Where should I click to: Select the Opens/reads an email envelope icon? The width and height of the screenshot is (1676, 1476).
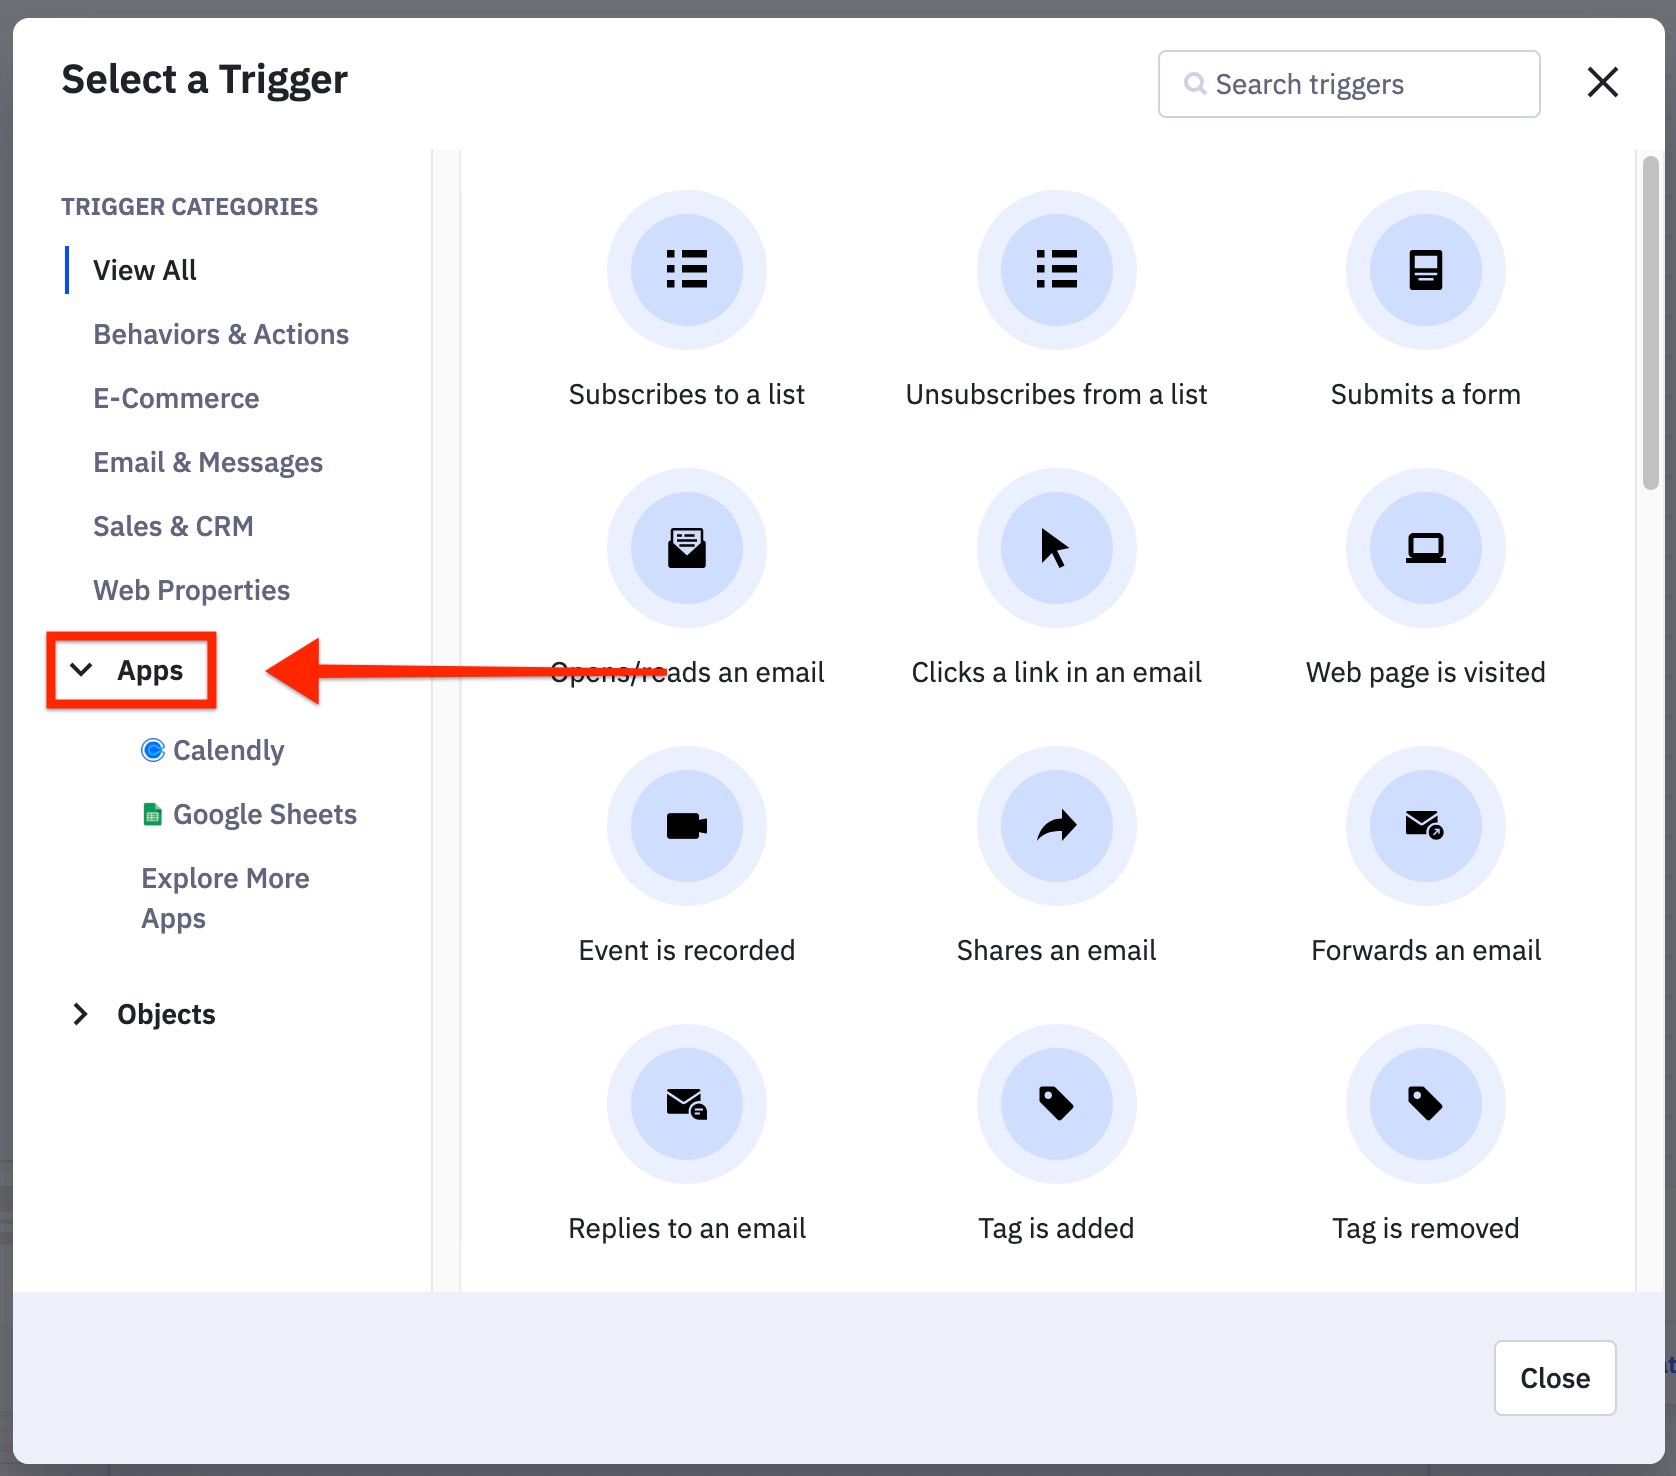(x=686, y=548)
